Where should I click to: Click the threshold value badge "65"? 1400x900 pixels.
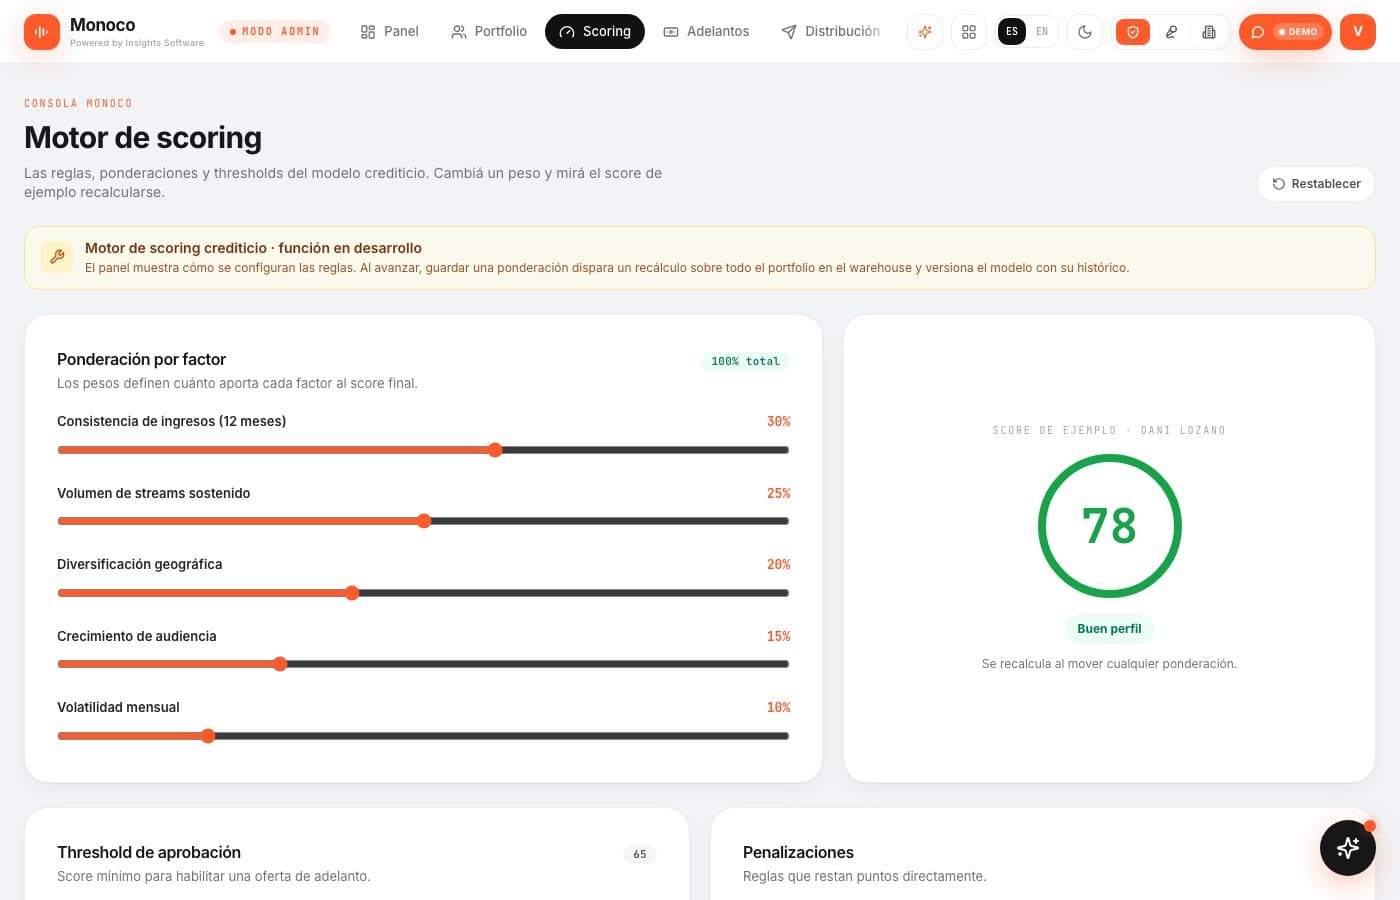point(640,854)
